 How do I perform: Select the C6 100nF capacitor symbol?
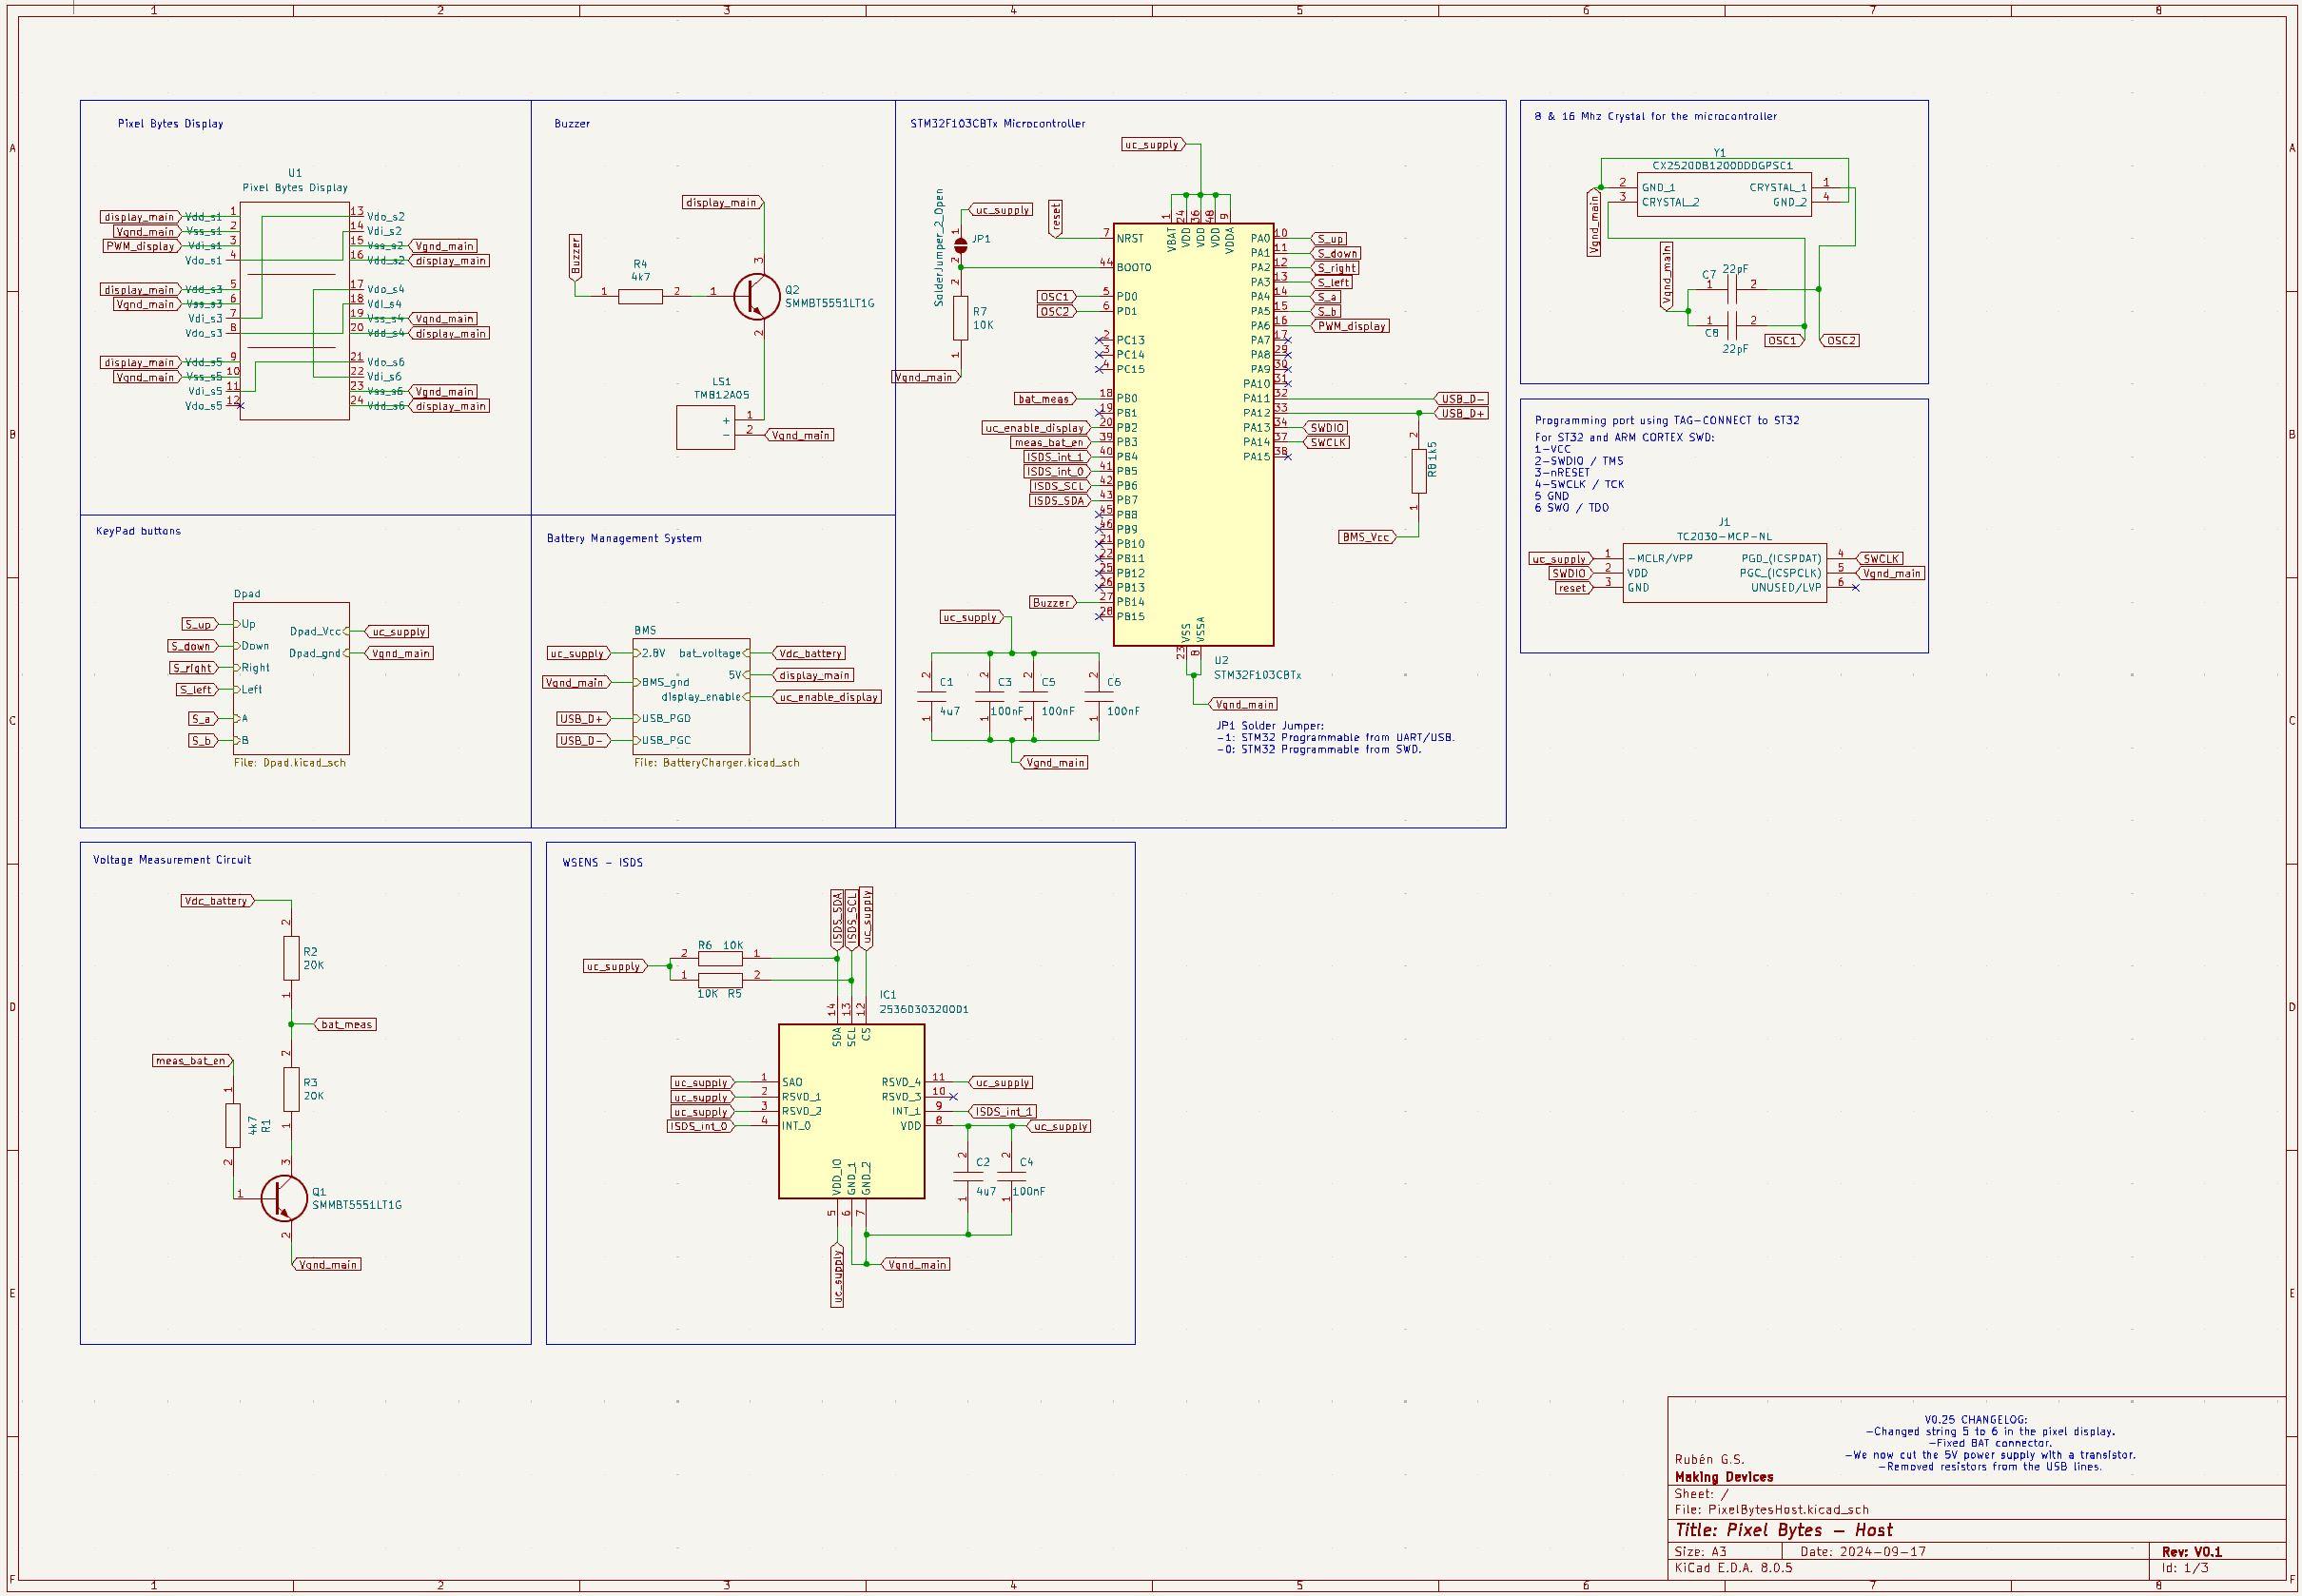[1098, 697]
